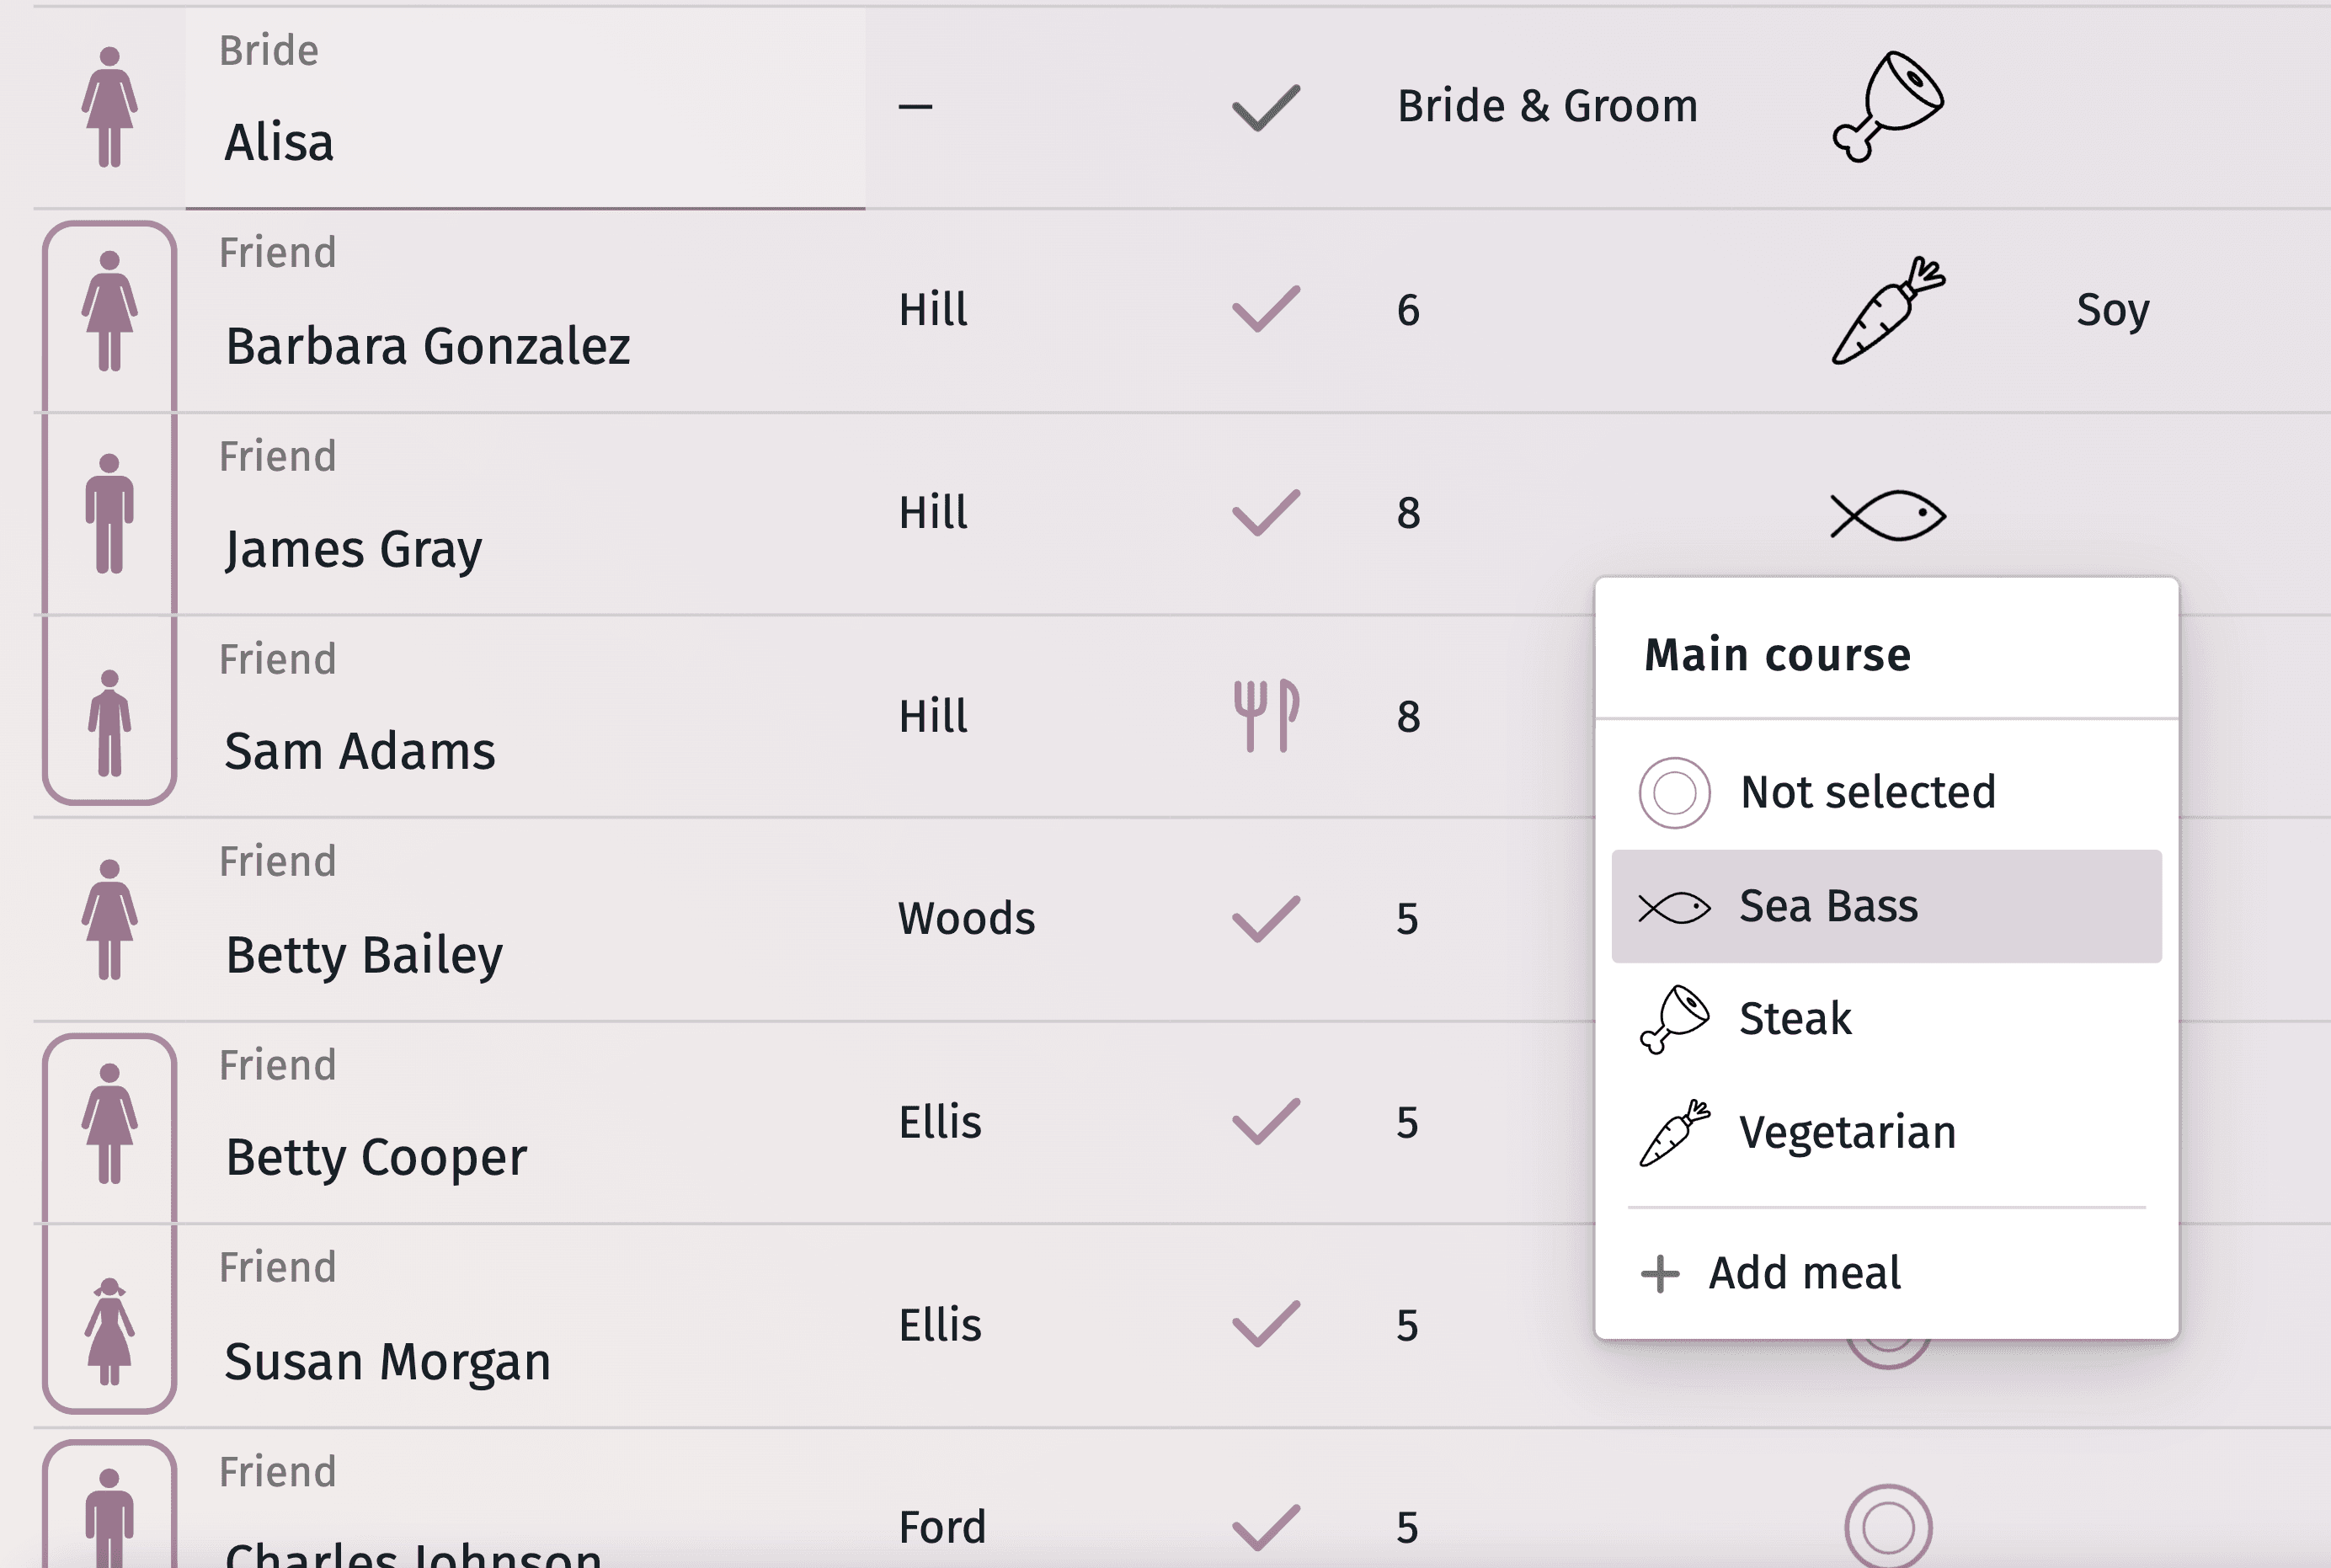Open Charles Johnson's unselected meal circle
Screen dimensions: 2331x1568
(1887, 1527)
